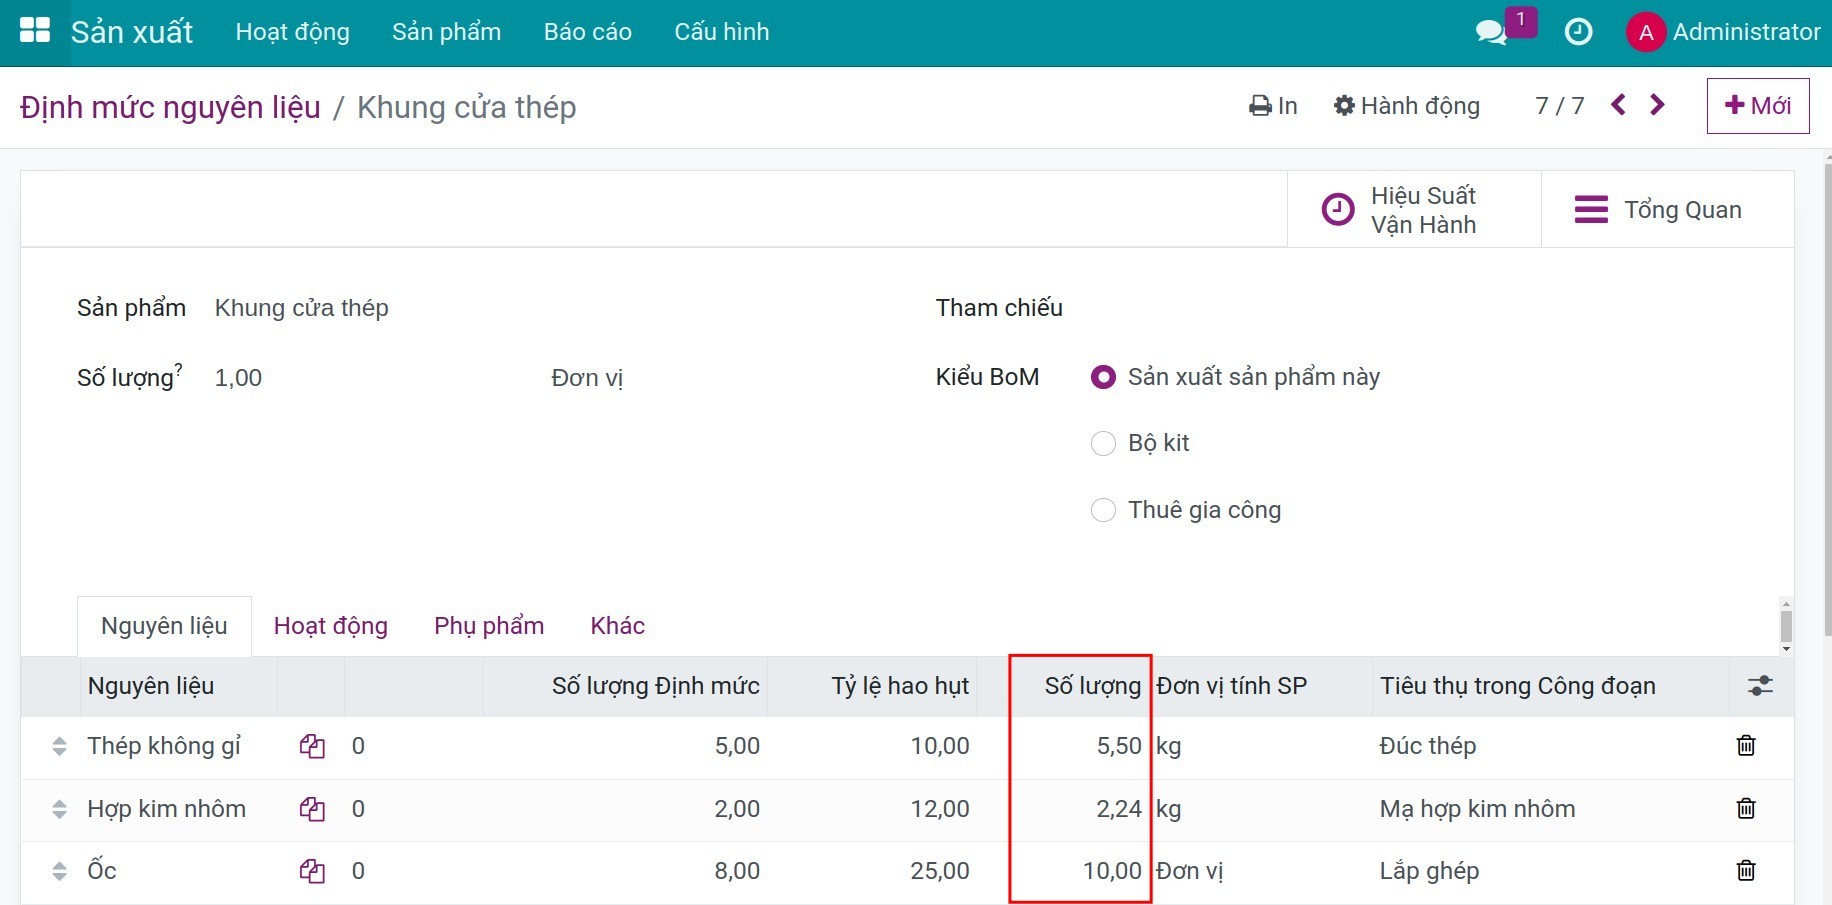
Task: Go back to Định mức nguyên liệu breadcrumb
Action: tap(170, 107)
